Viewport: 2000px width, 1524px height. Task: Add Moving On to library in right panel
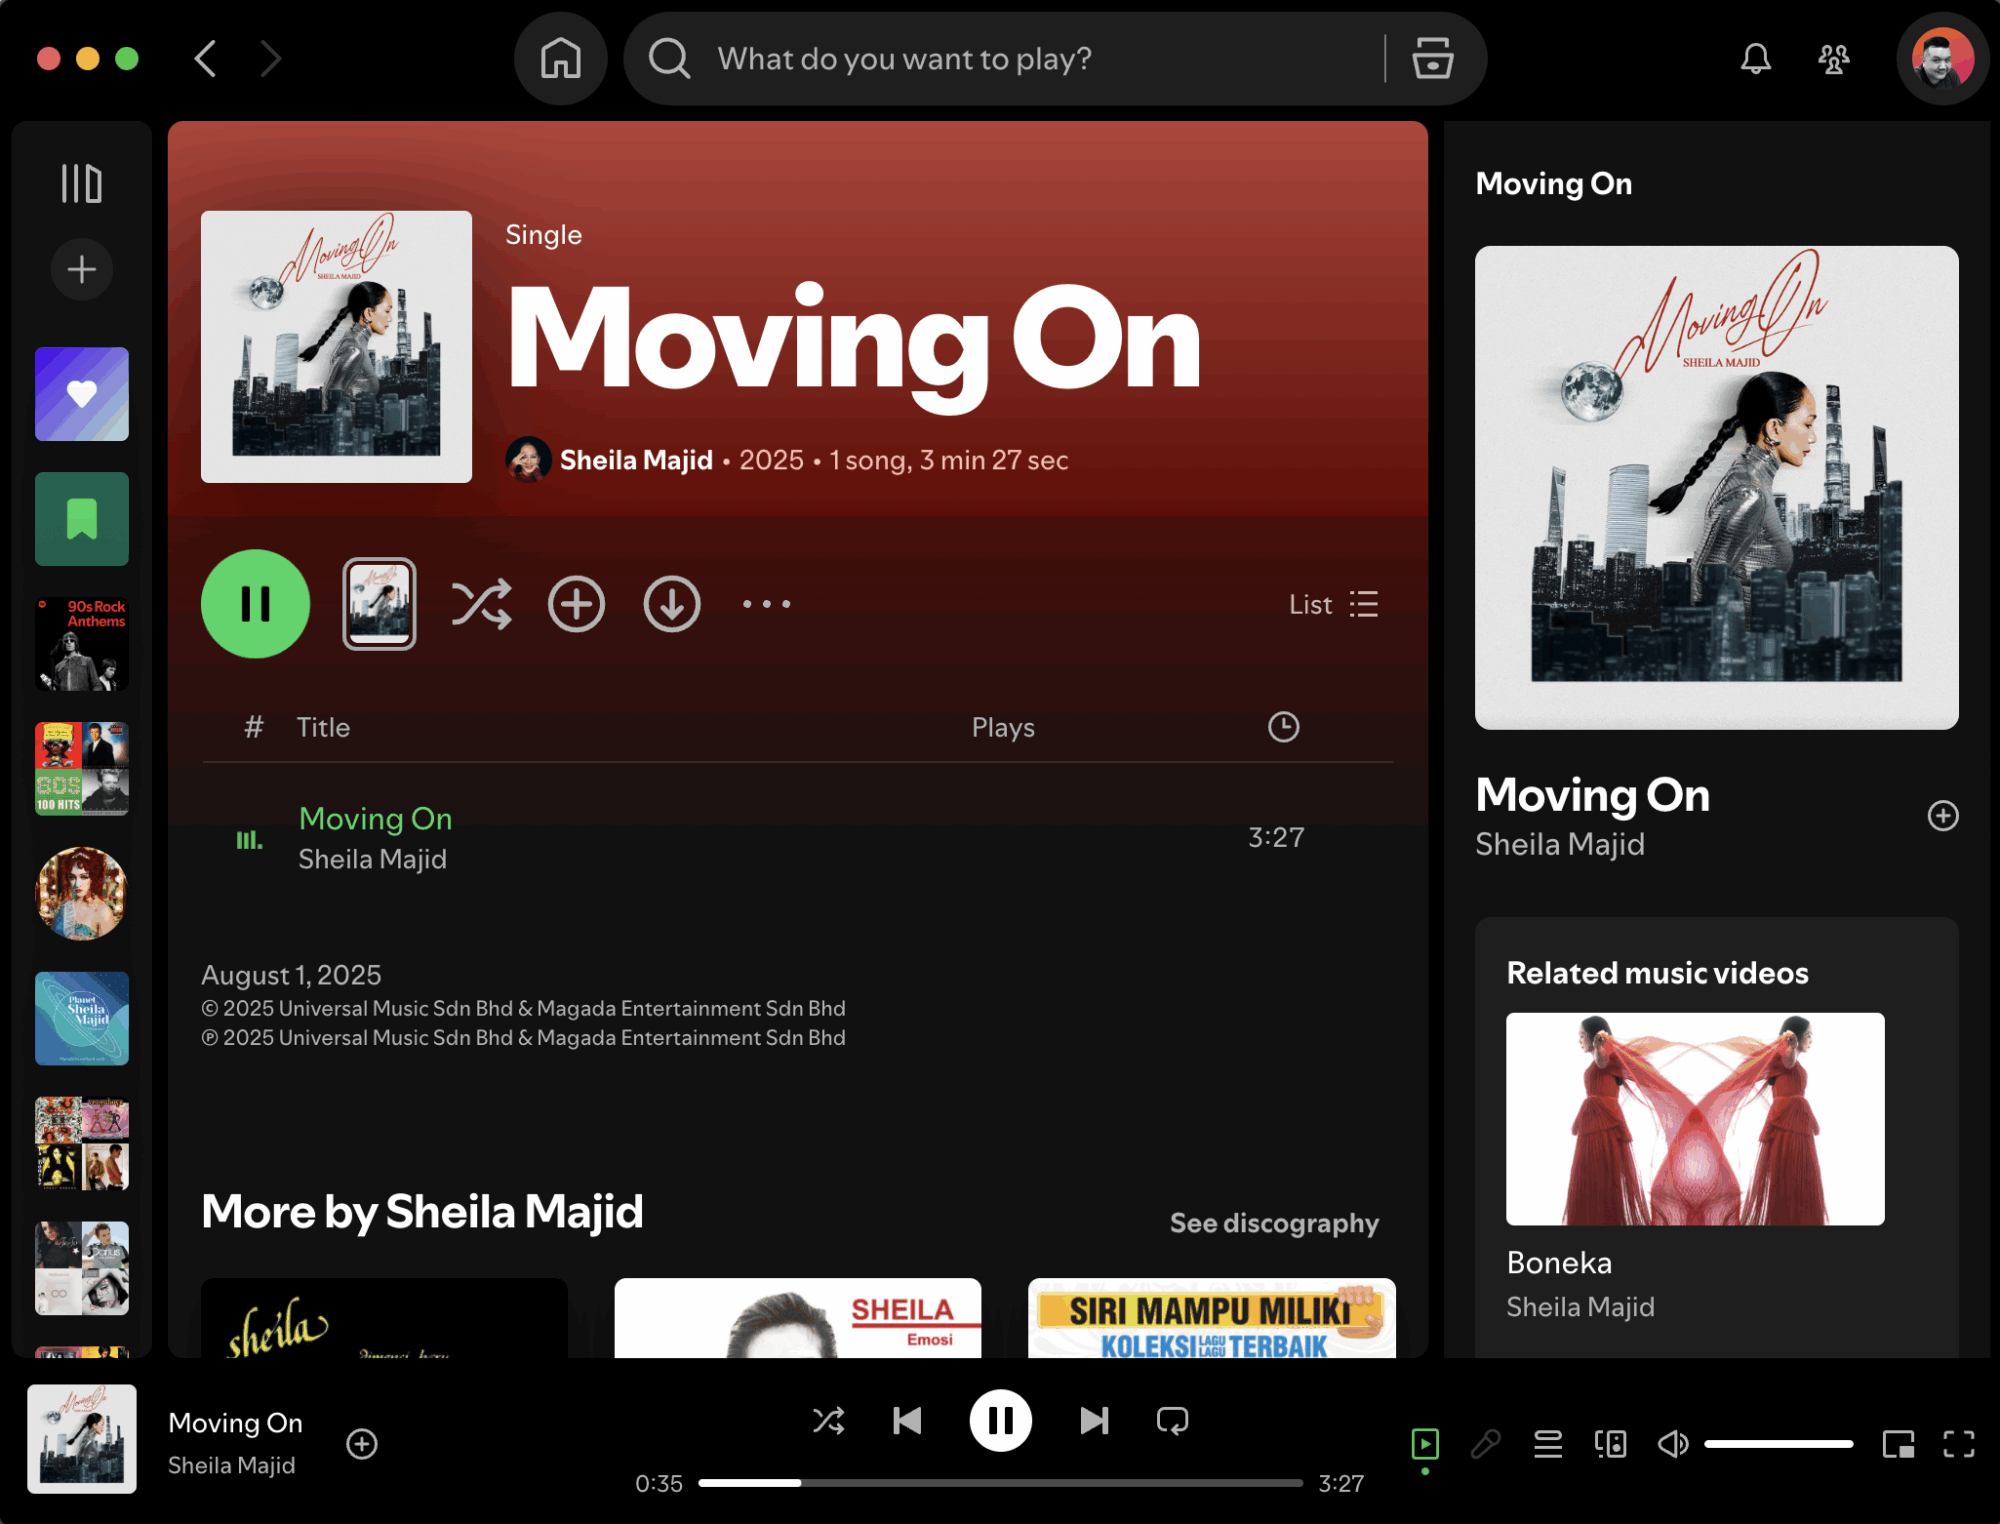tap(1942, 816)
